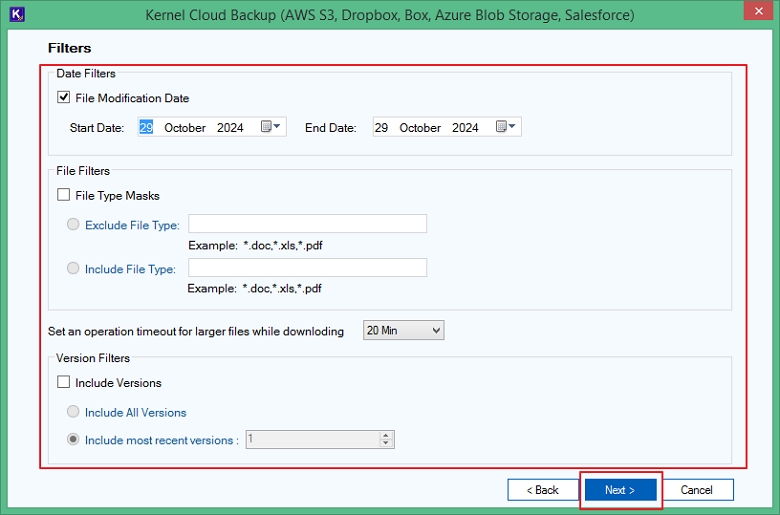The image size is (780, 515).
Task: Click the Cancel button
Action: tap(696, 490)
